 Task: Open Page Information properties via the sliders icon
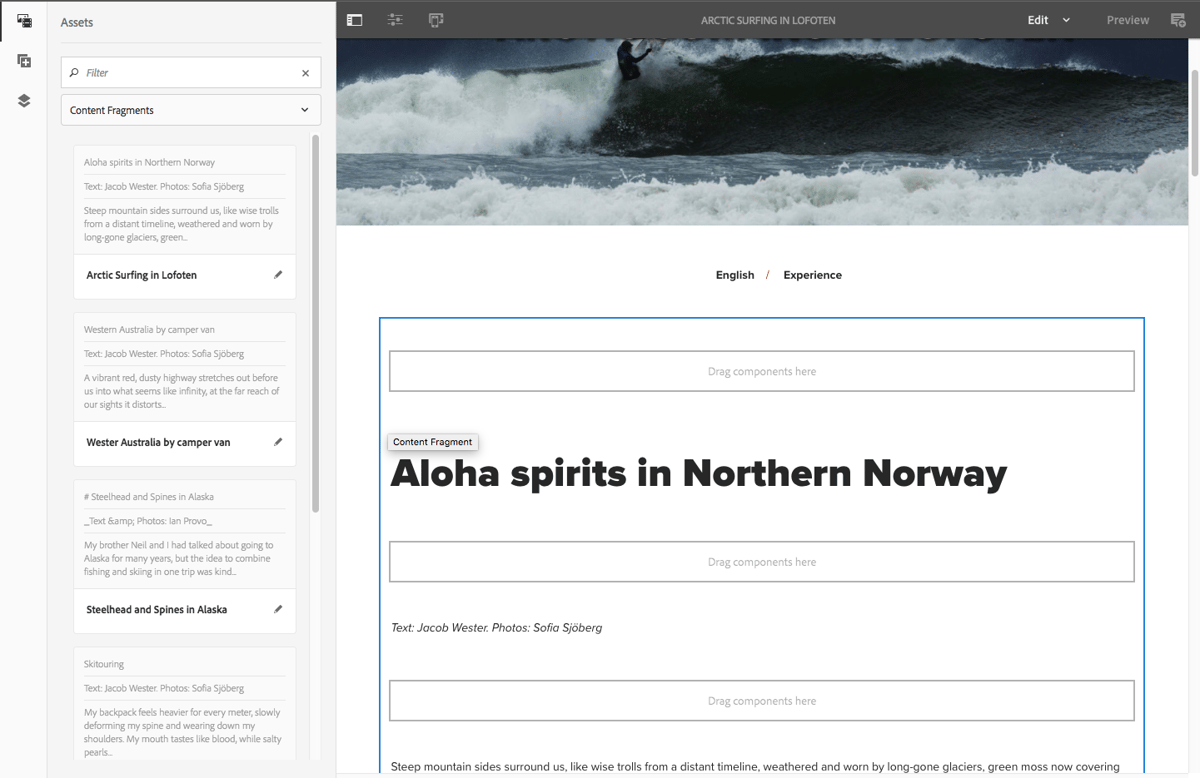click(395, 19)
